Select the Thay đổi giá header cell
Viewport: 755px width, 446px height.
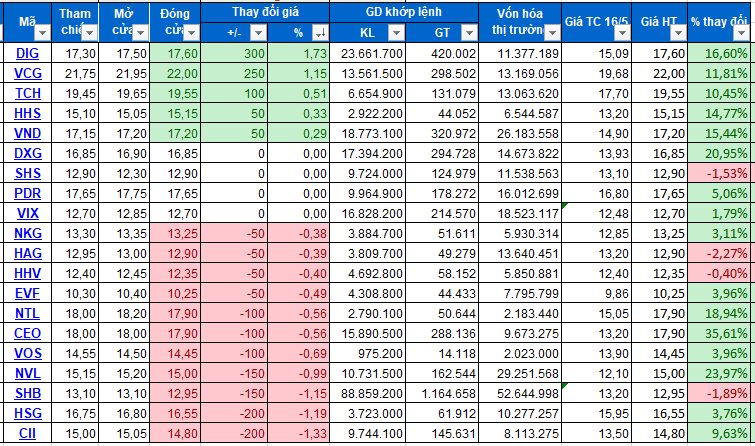[x=265, y=13]
